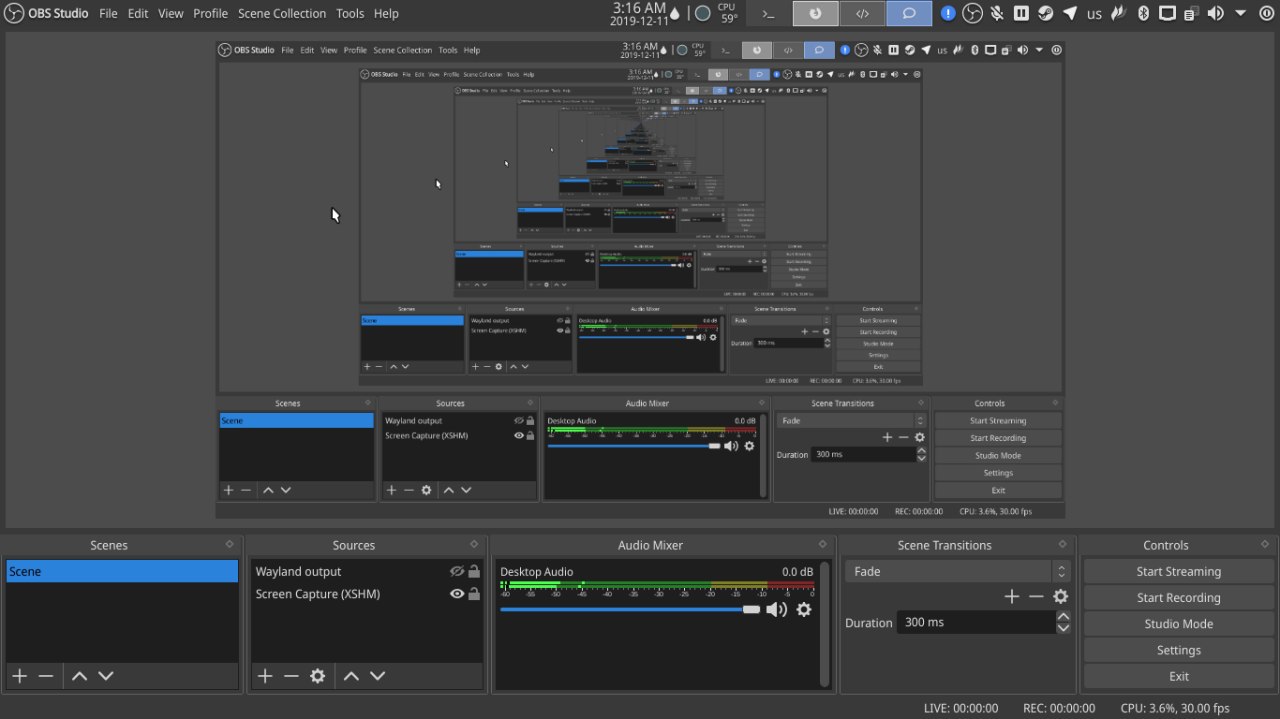Viewport: 1280px width, 719px height.
Task: Click the OBS Studio logo in the title bar
Action: 14,13
